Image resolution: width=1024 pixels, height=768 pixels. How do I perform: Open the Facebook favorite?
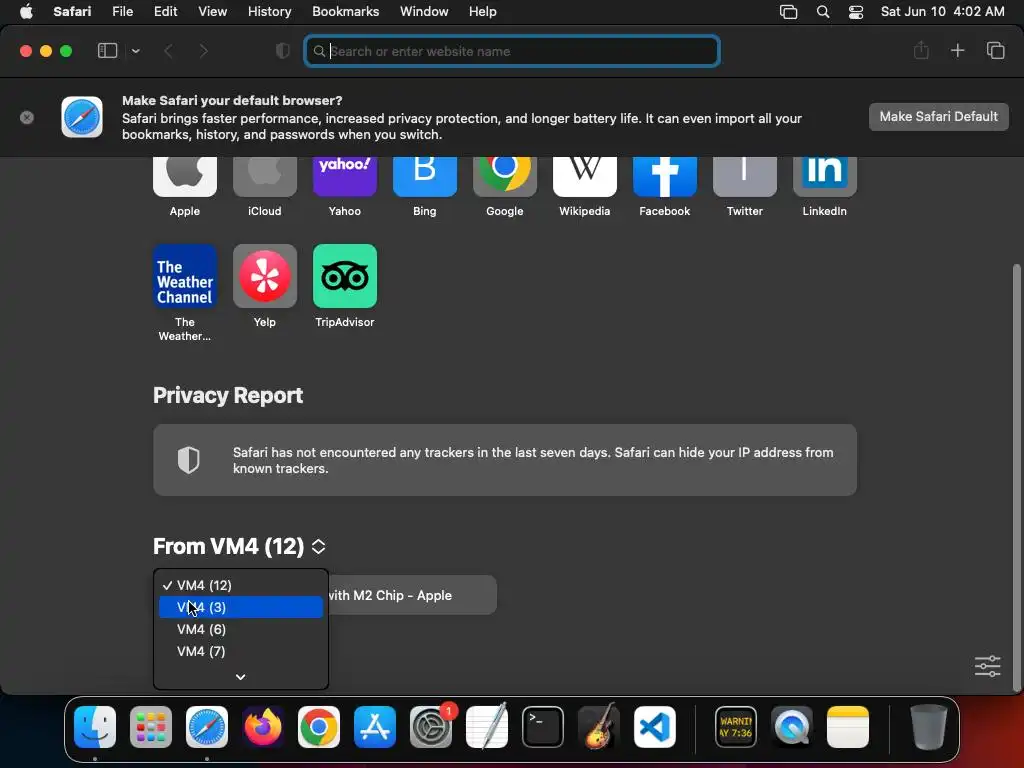pyautogui.click(x=665, y=186)
